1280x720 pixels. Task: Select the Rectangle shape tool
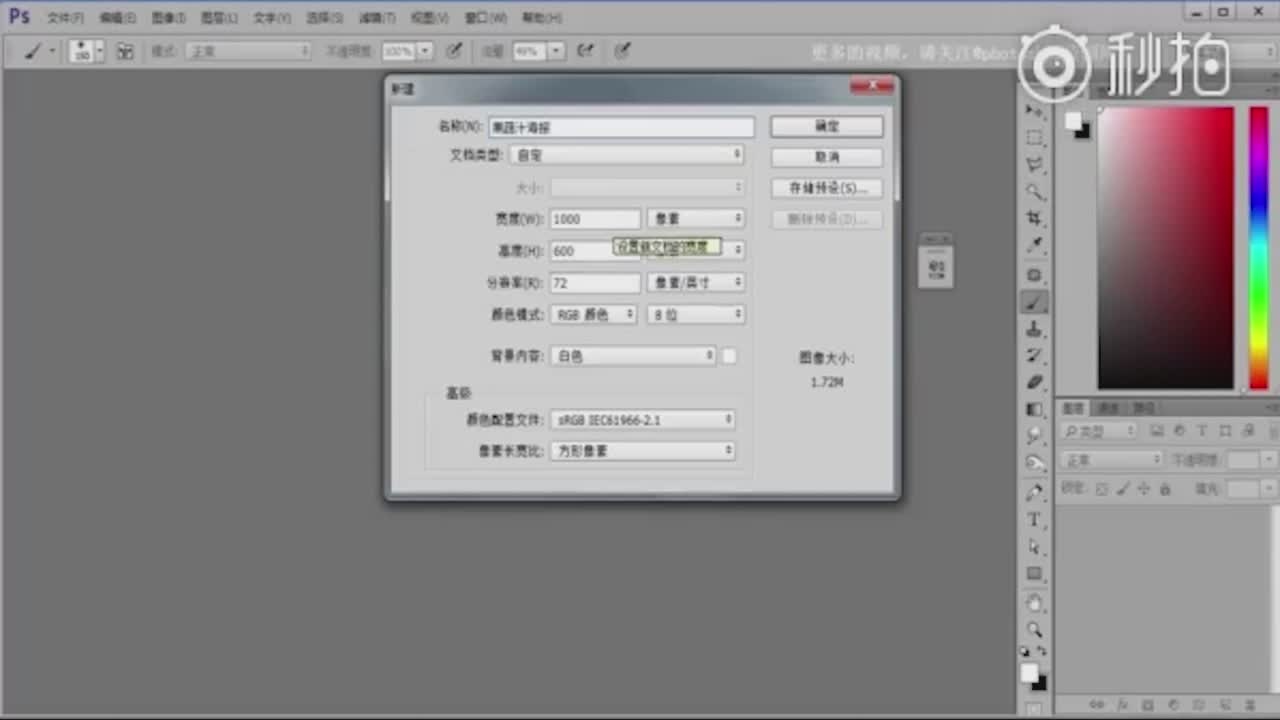click(x=1035, y=574)
